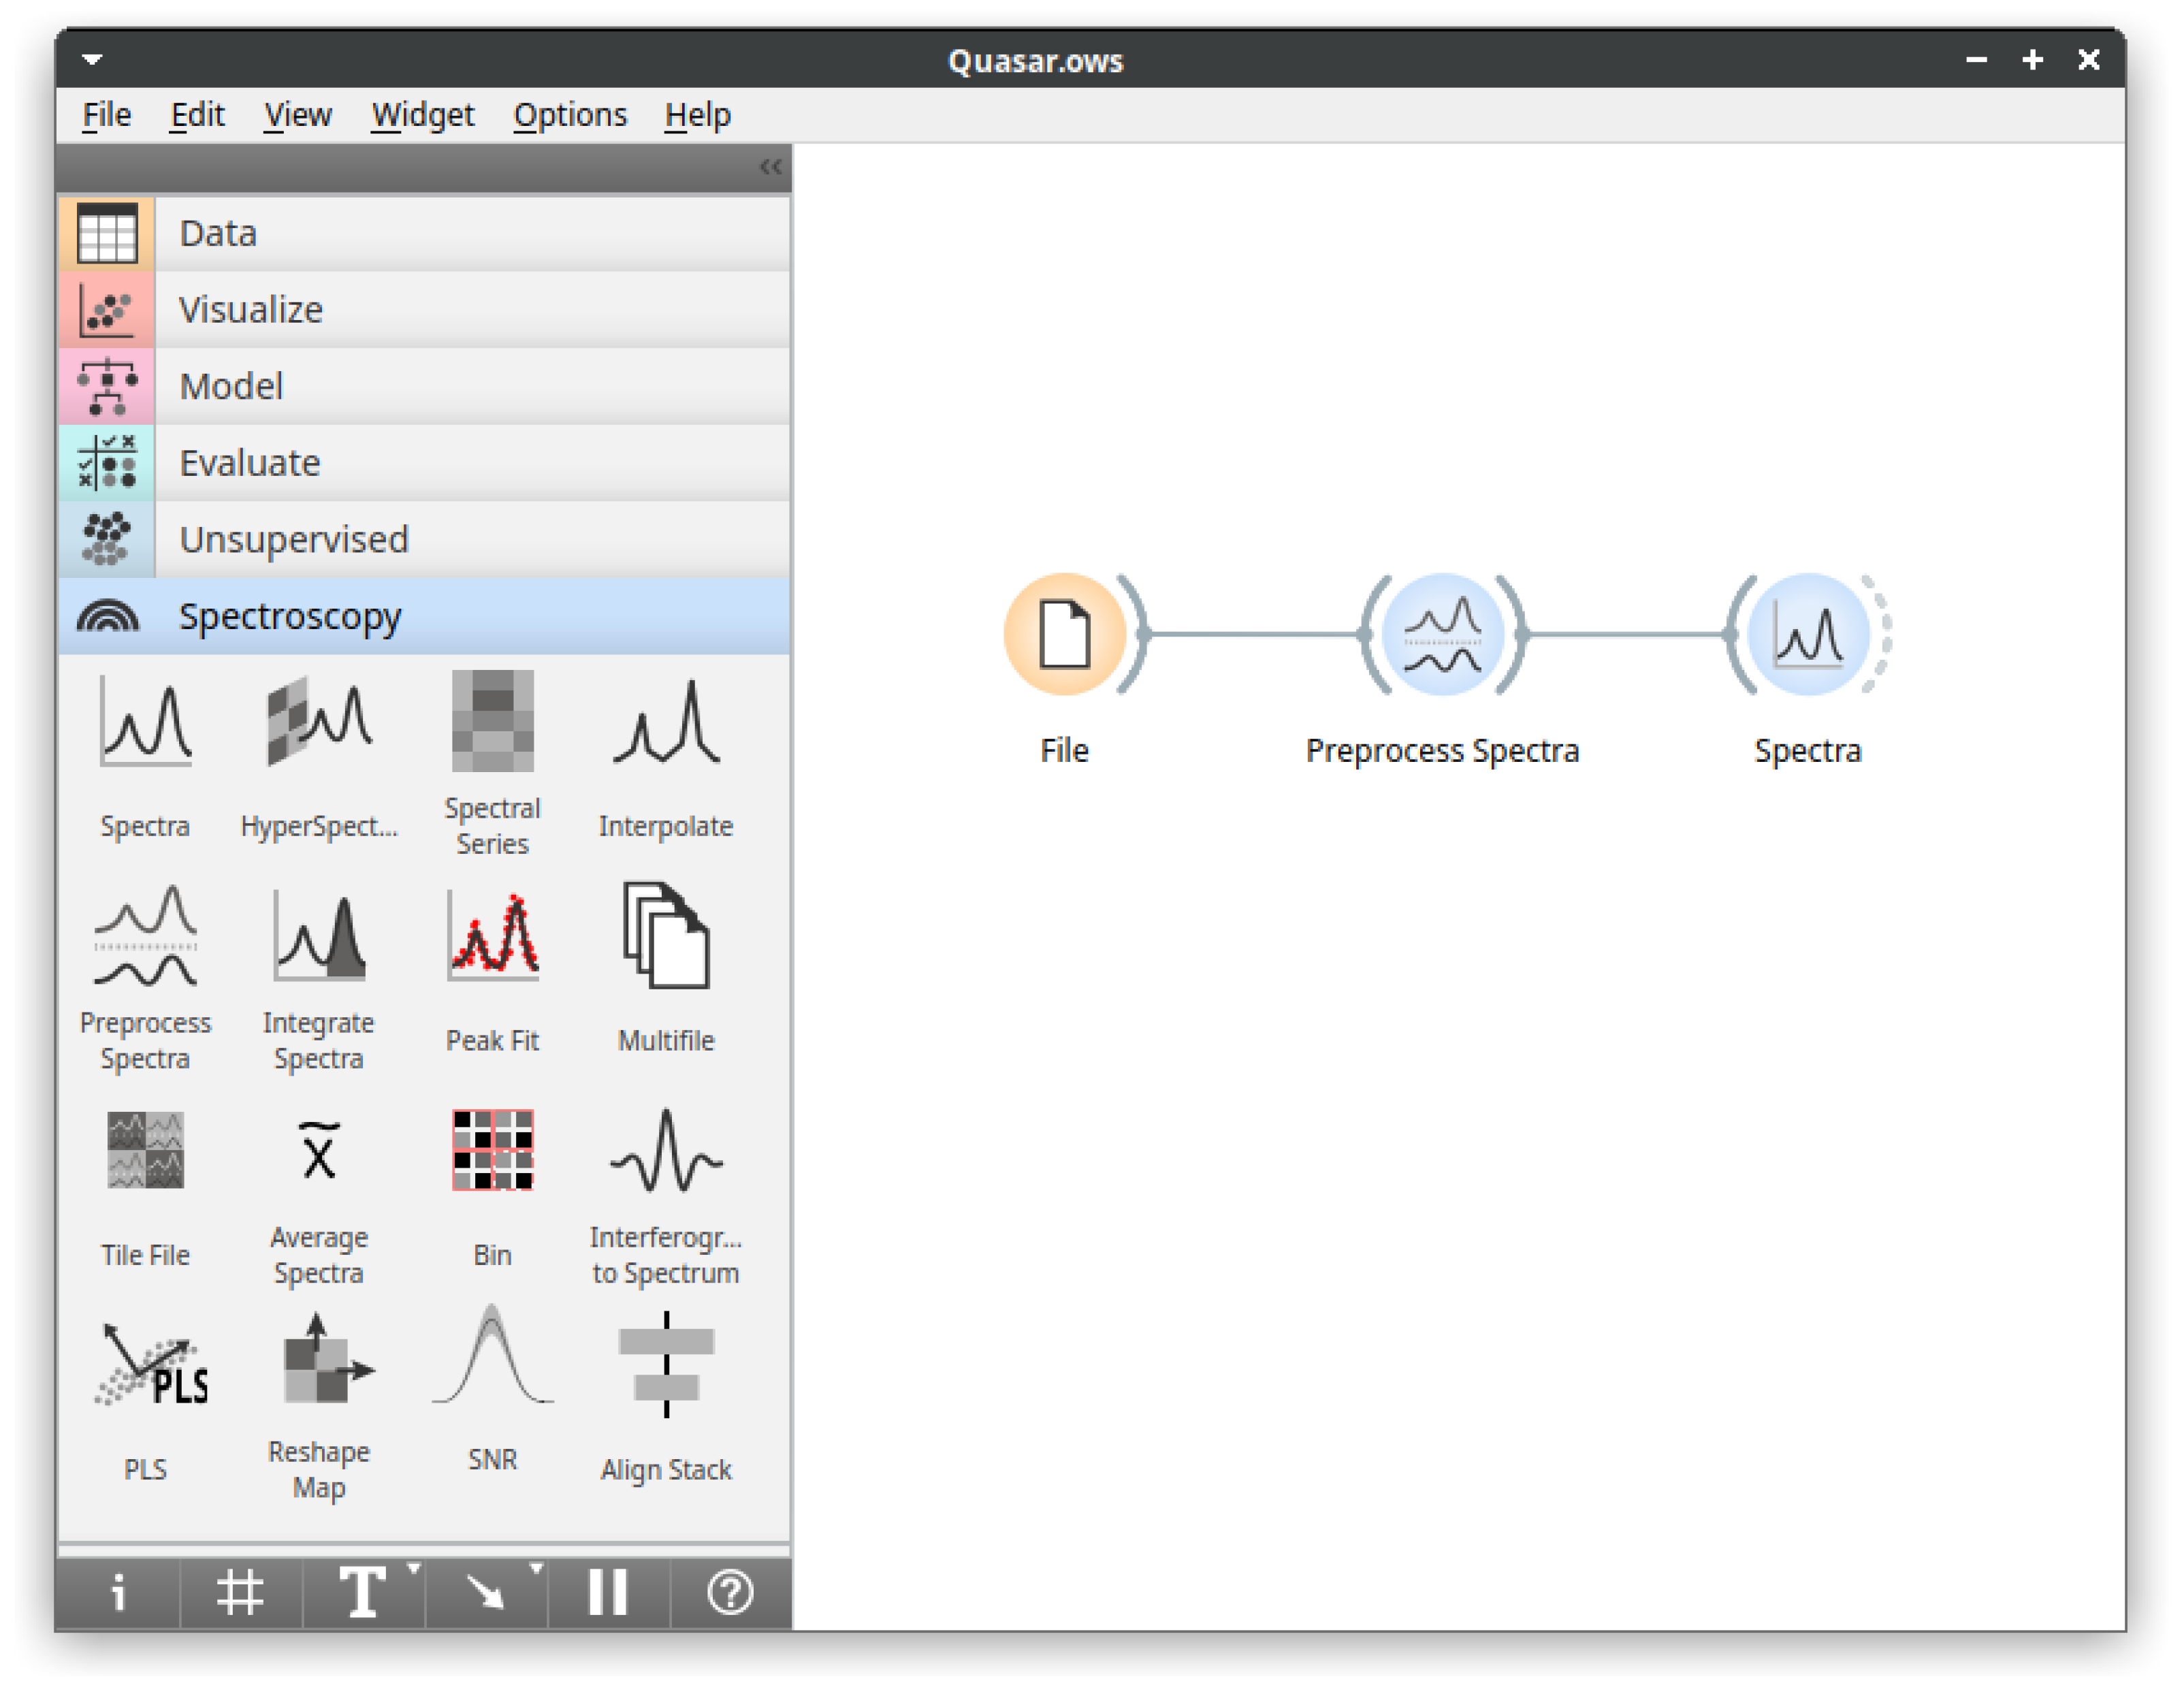Pick the Interferogram to Spectrum widget

(666, 1150)
